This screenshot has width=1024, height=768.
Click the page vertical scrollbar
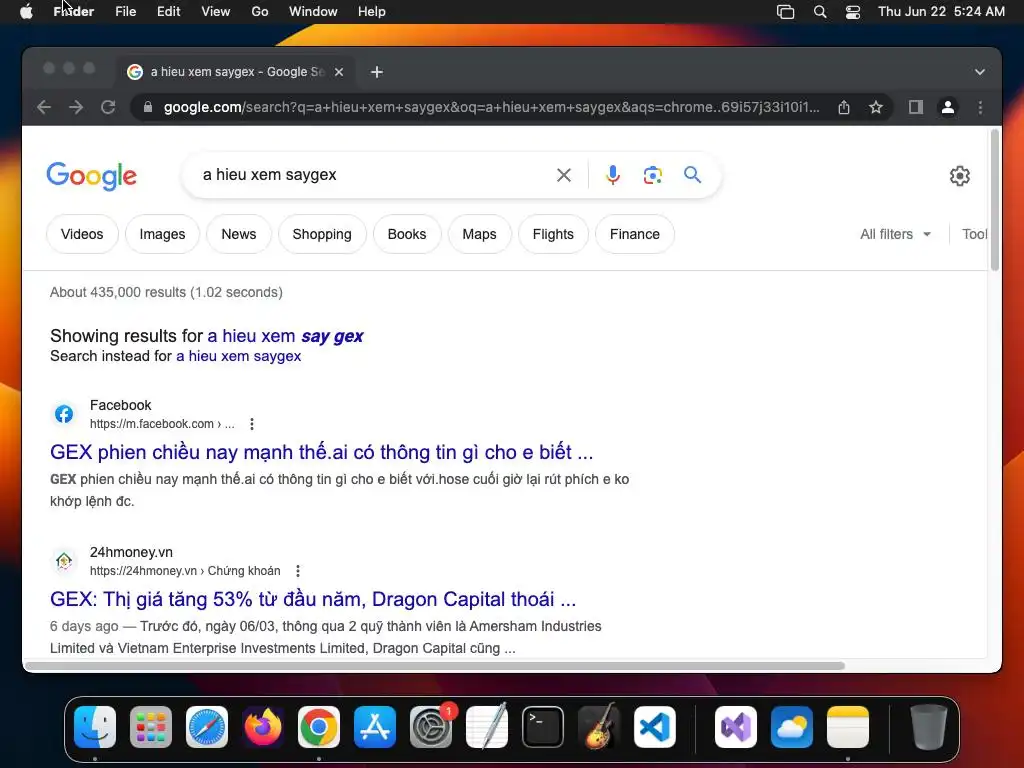[995, 200]
